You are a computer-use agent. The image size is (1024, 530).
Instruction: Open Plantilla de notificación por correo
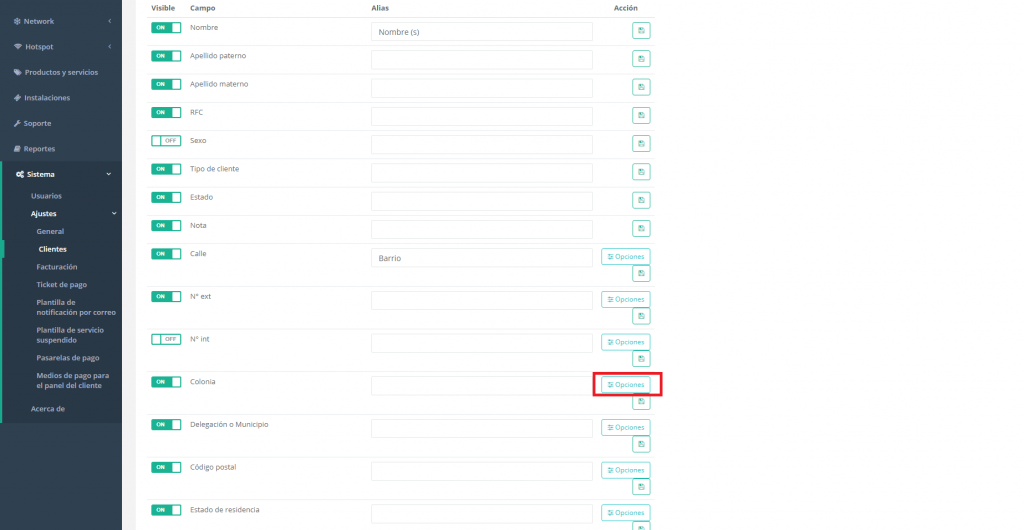coord(76,307)
